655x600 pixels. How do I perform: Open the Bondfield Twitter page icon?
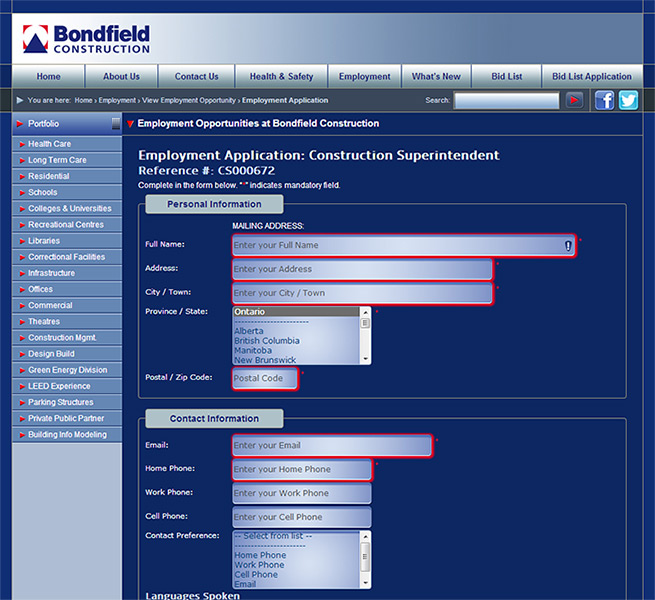coord(628,100)
